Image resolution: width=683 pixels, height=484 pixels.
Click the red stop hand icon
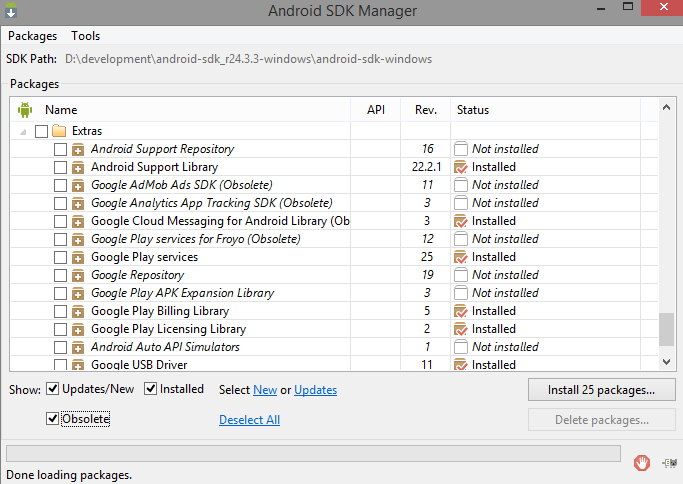[642, 462]
